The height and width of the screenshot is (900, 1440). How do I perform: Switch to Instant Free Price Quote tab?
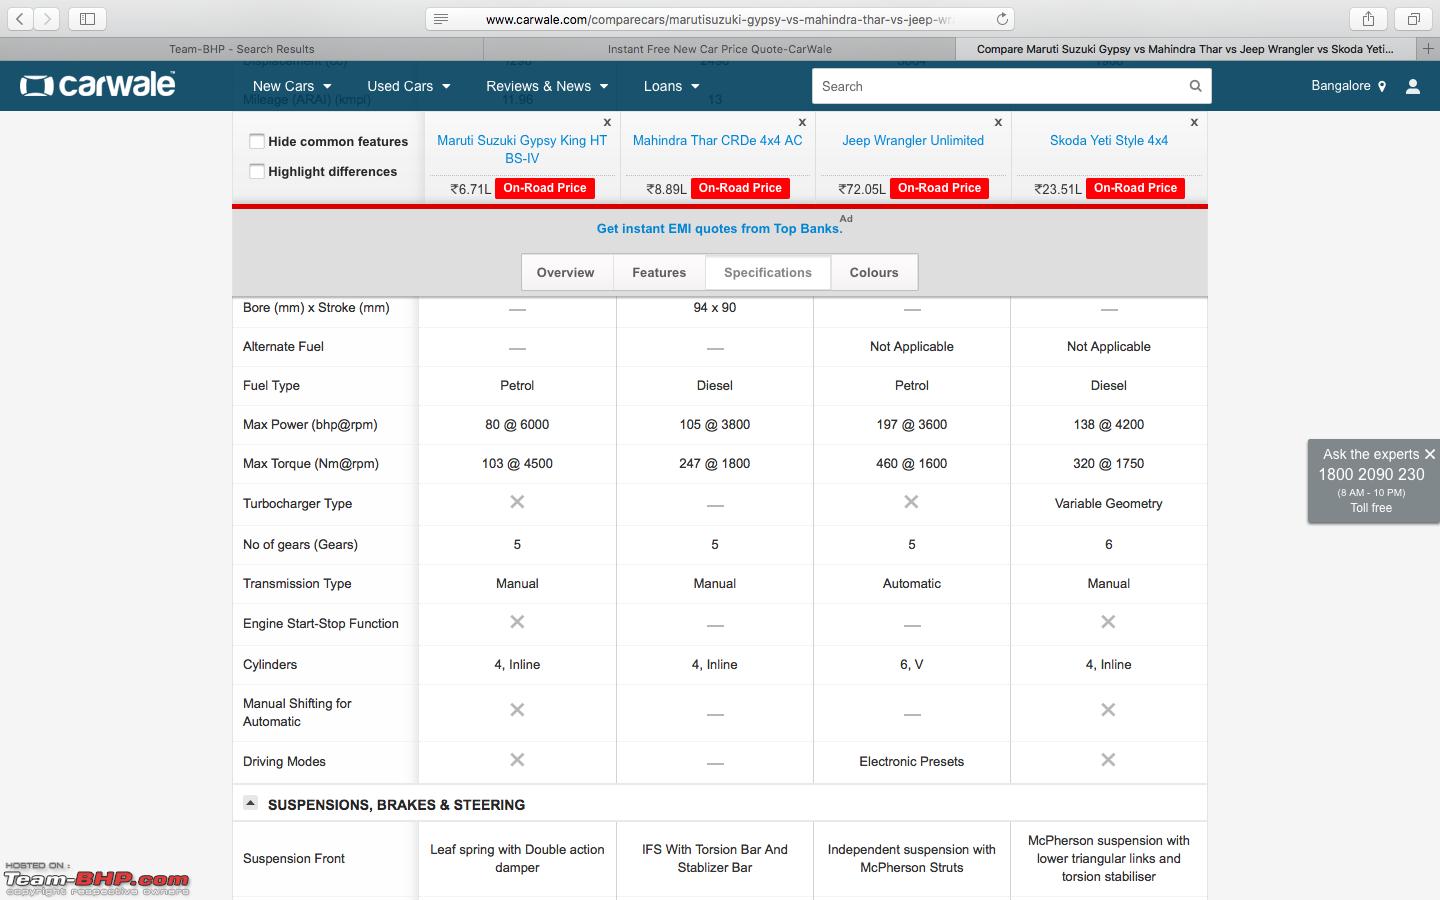coord(720,49)
